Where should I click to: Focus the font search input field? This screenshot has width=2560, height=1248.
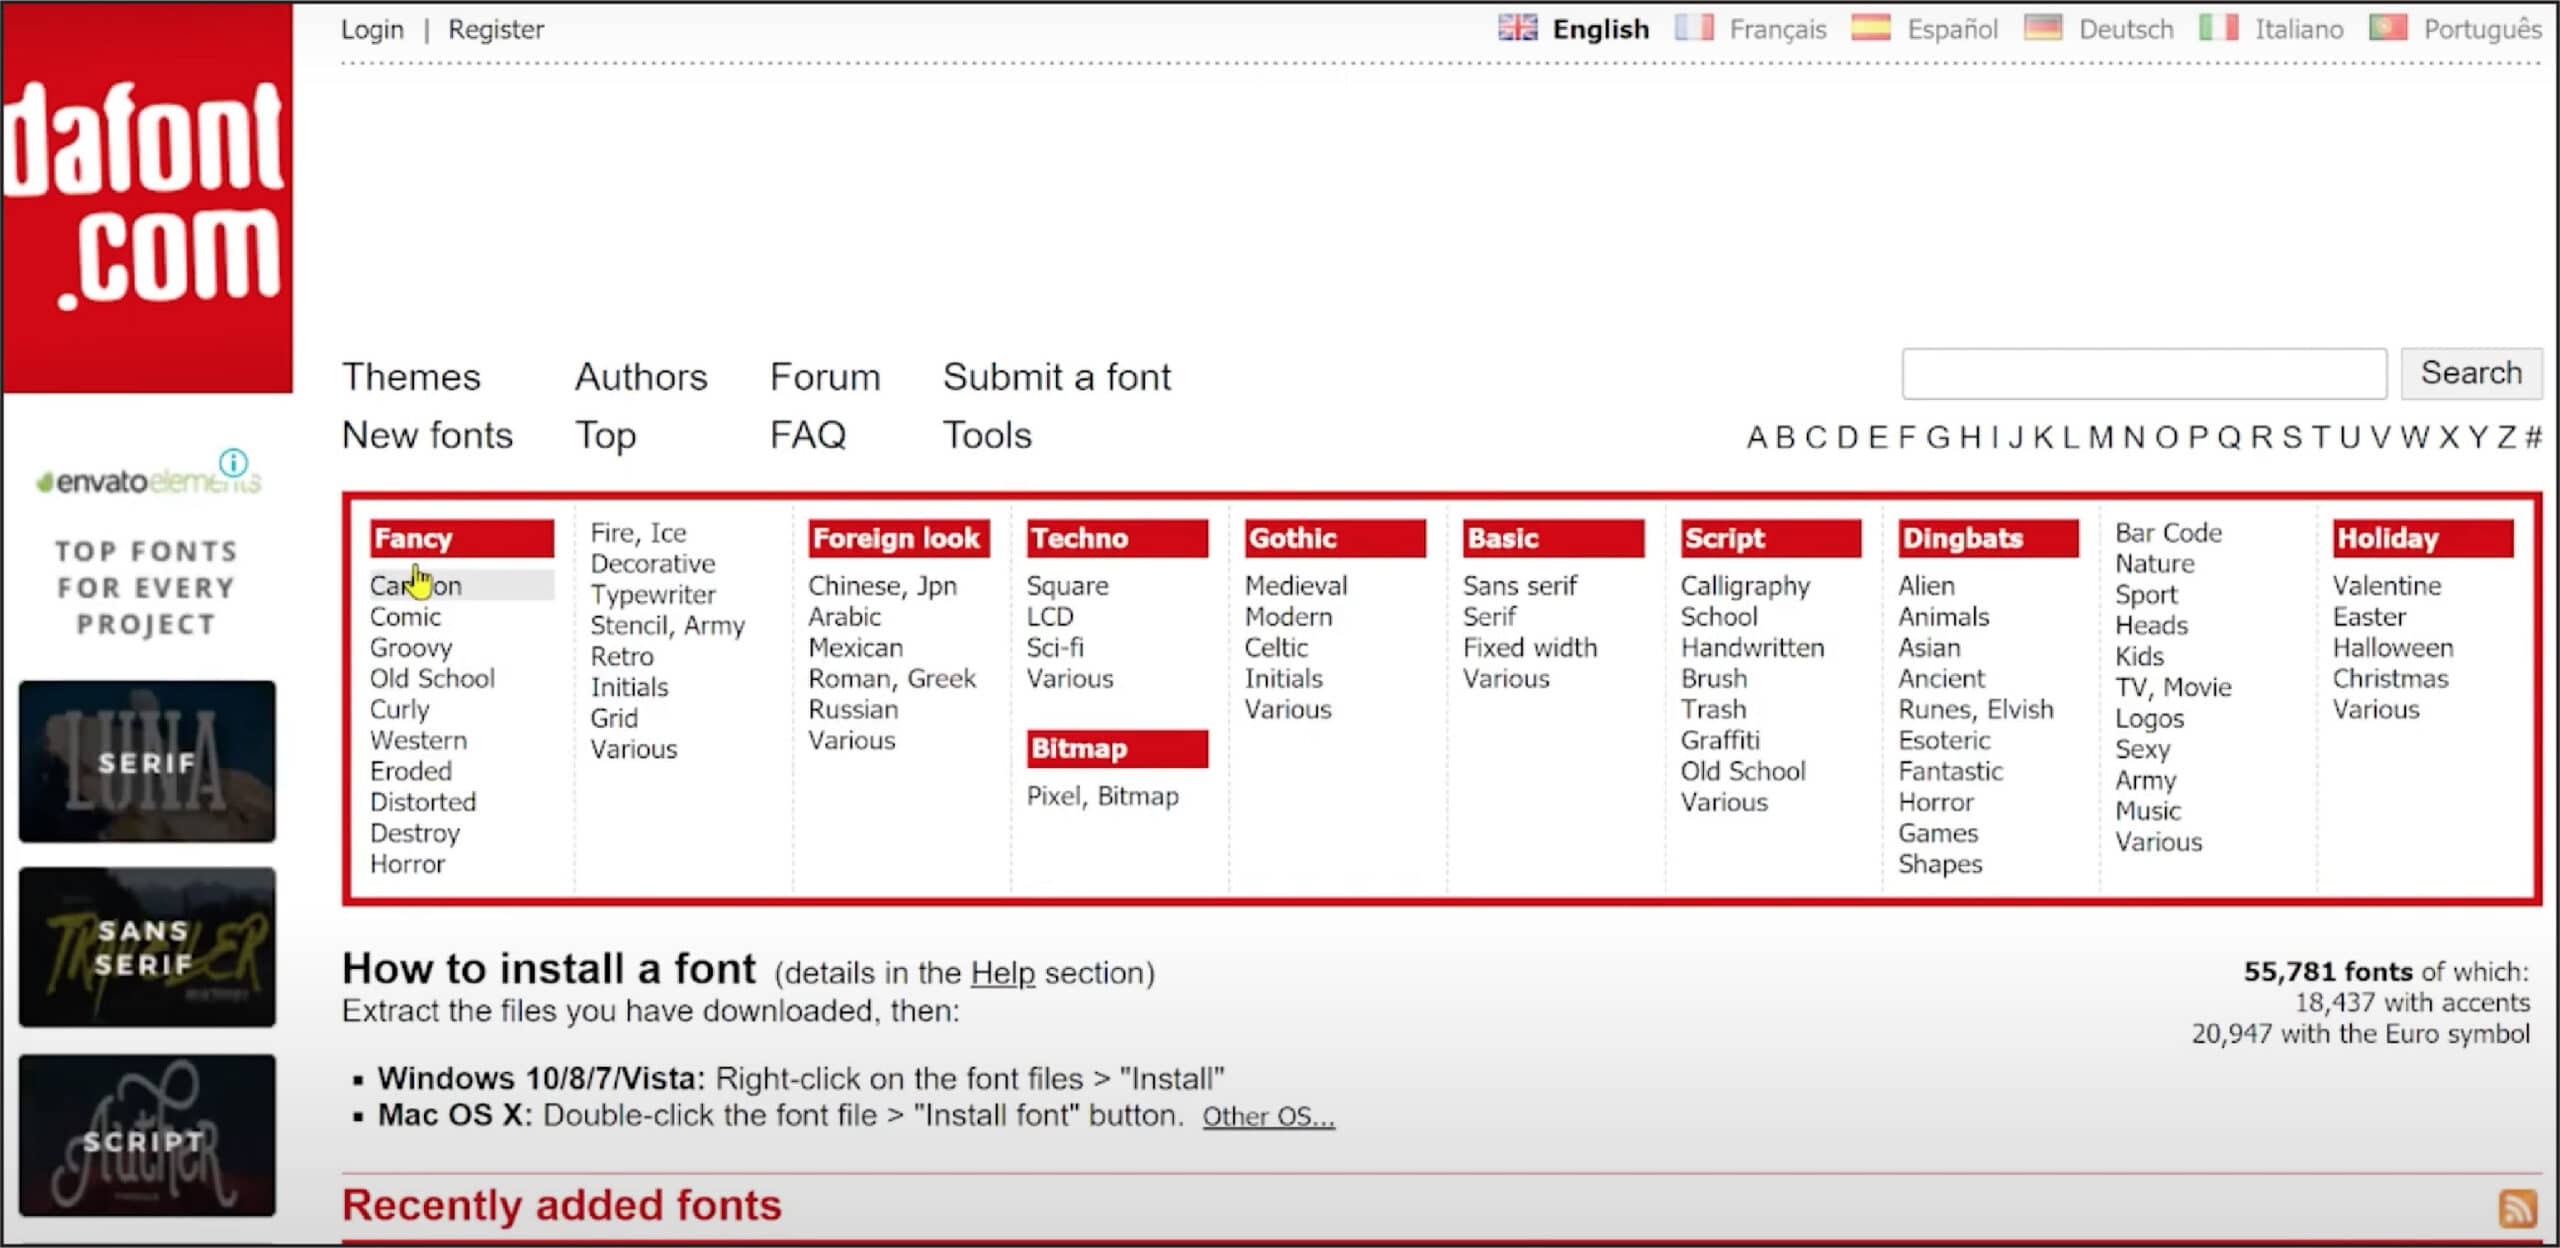coord(2144,374)
